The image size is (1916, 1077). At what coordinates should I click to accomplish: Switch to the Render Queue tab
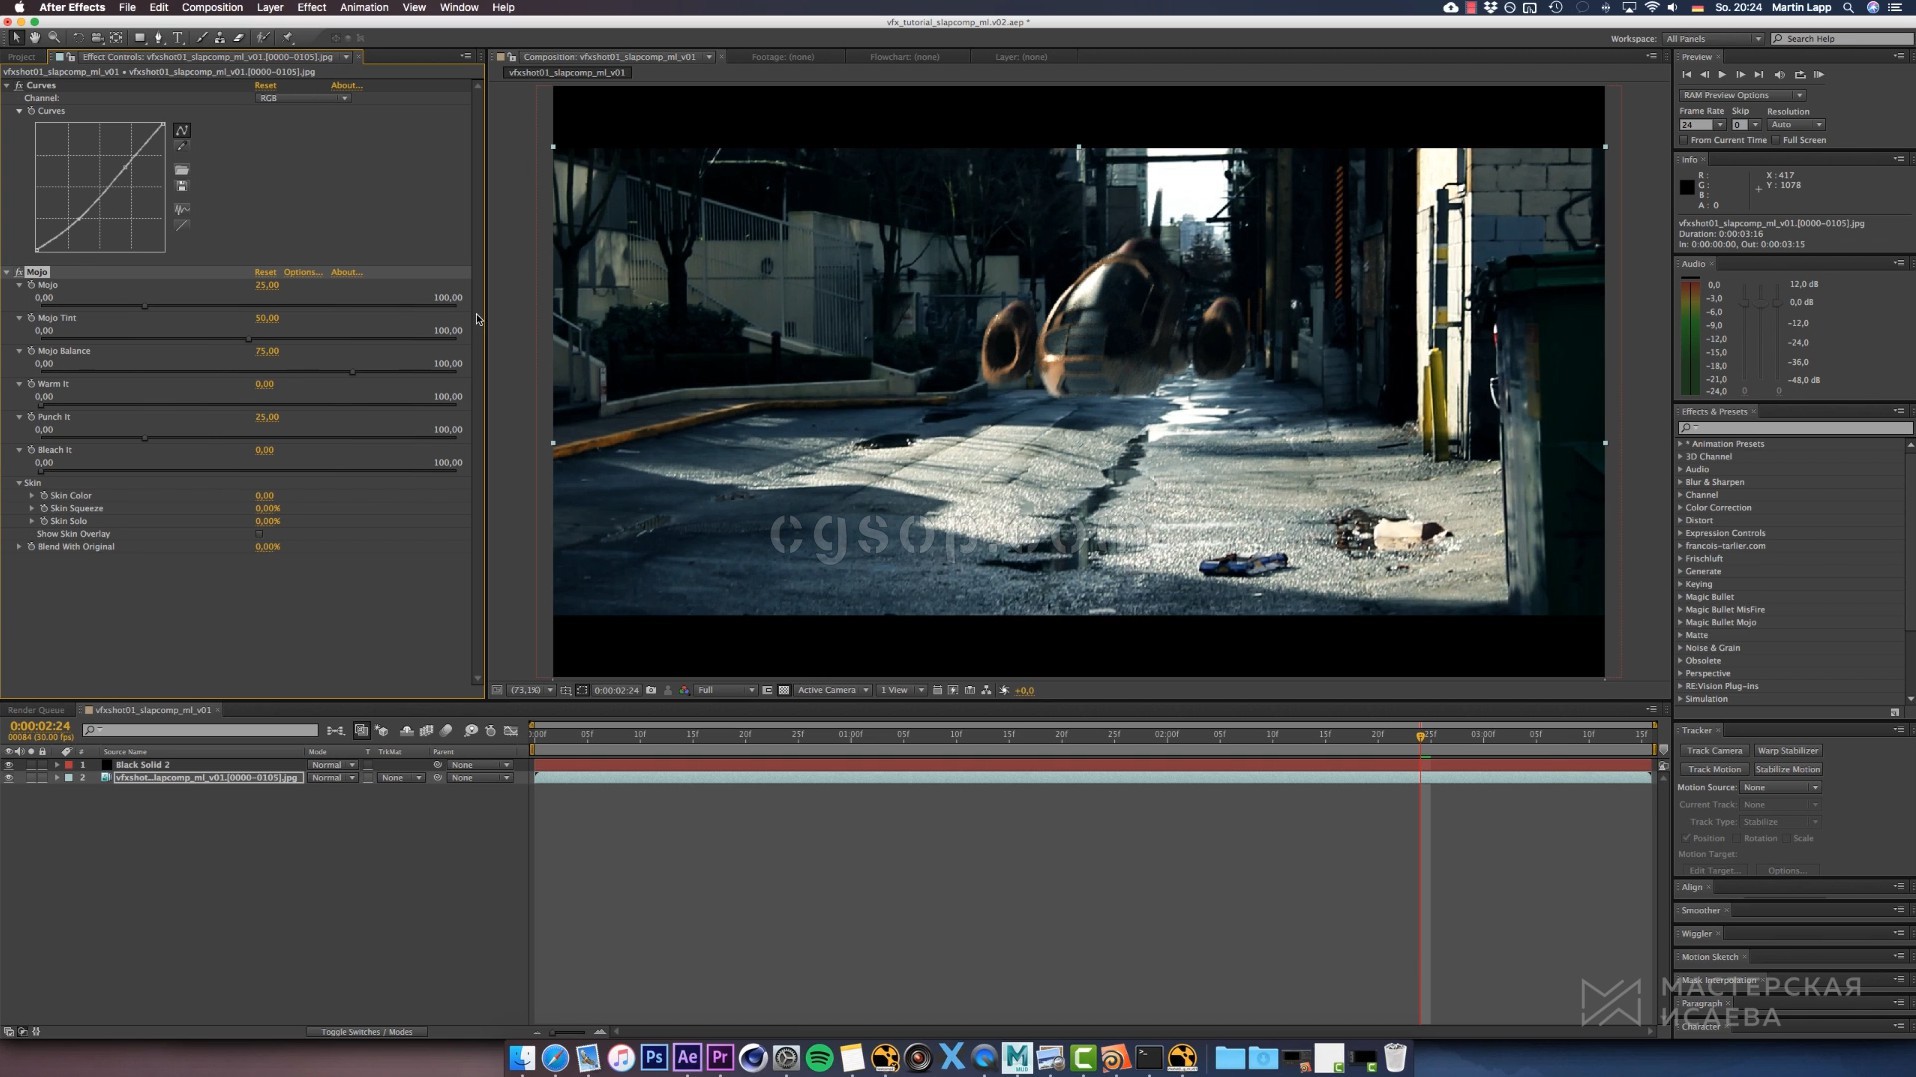pyautogui.click(x=37, y=711)
